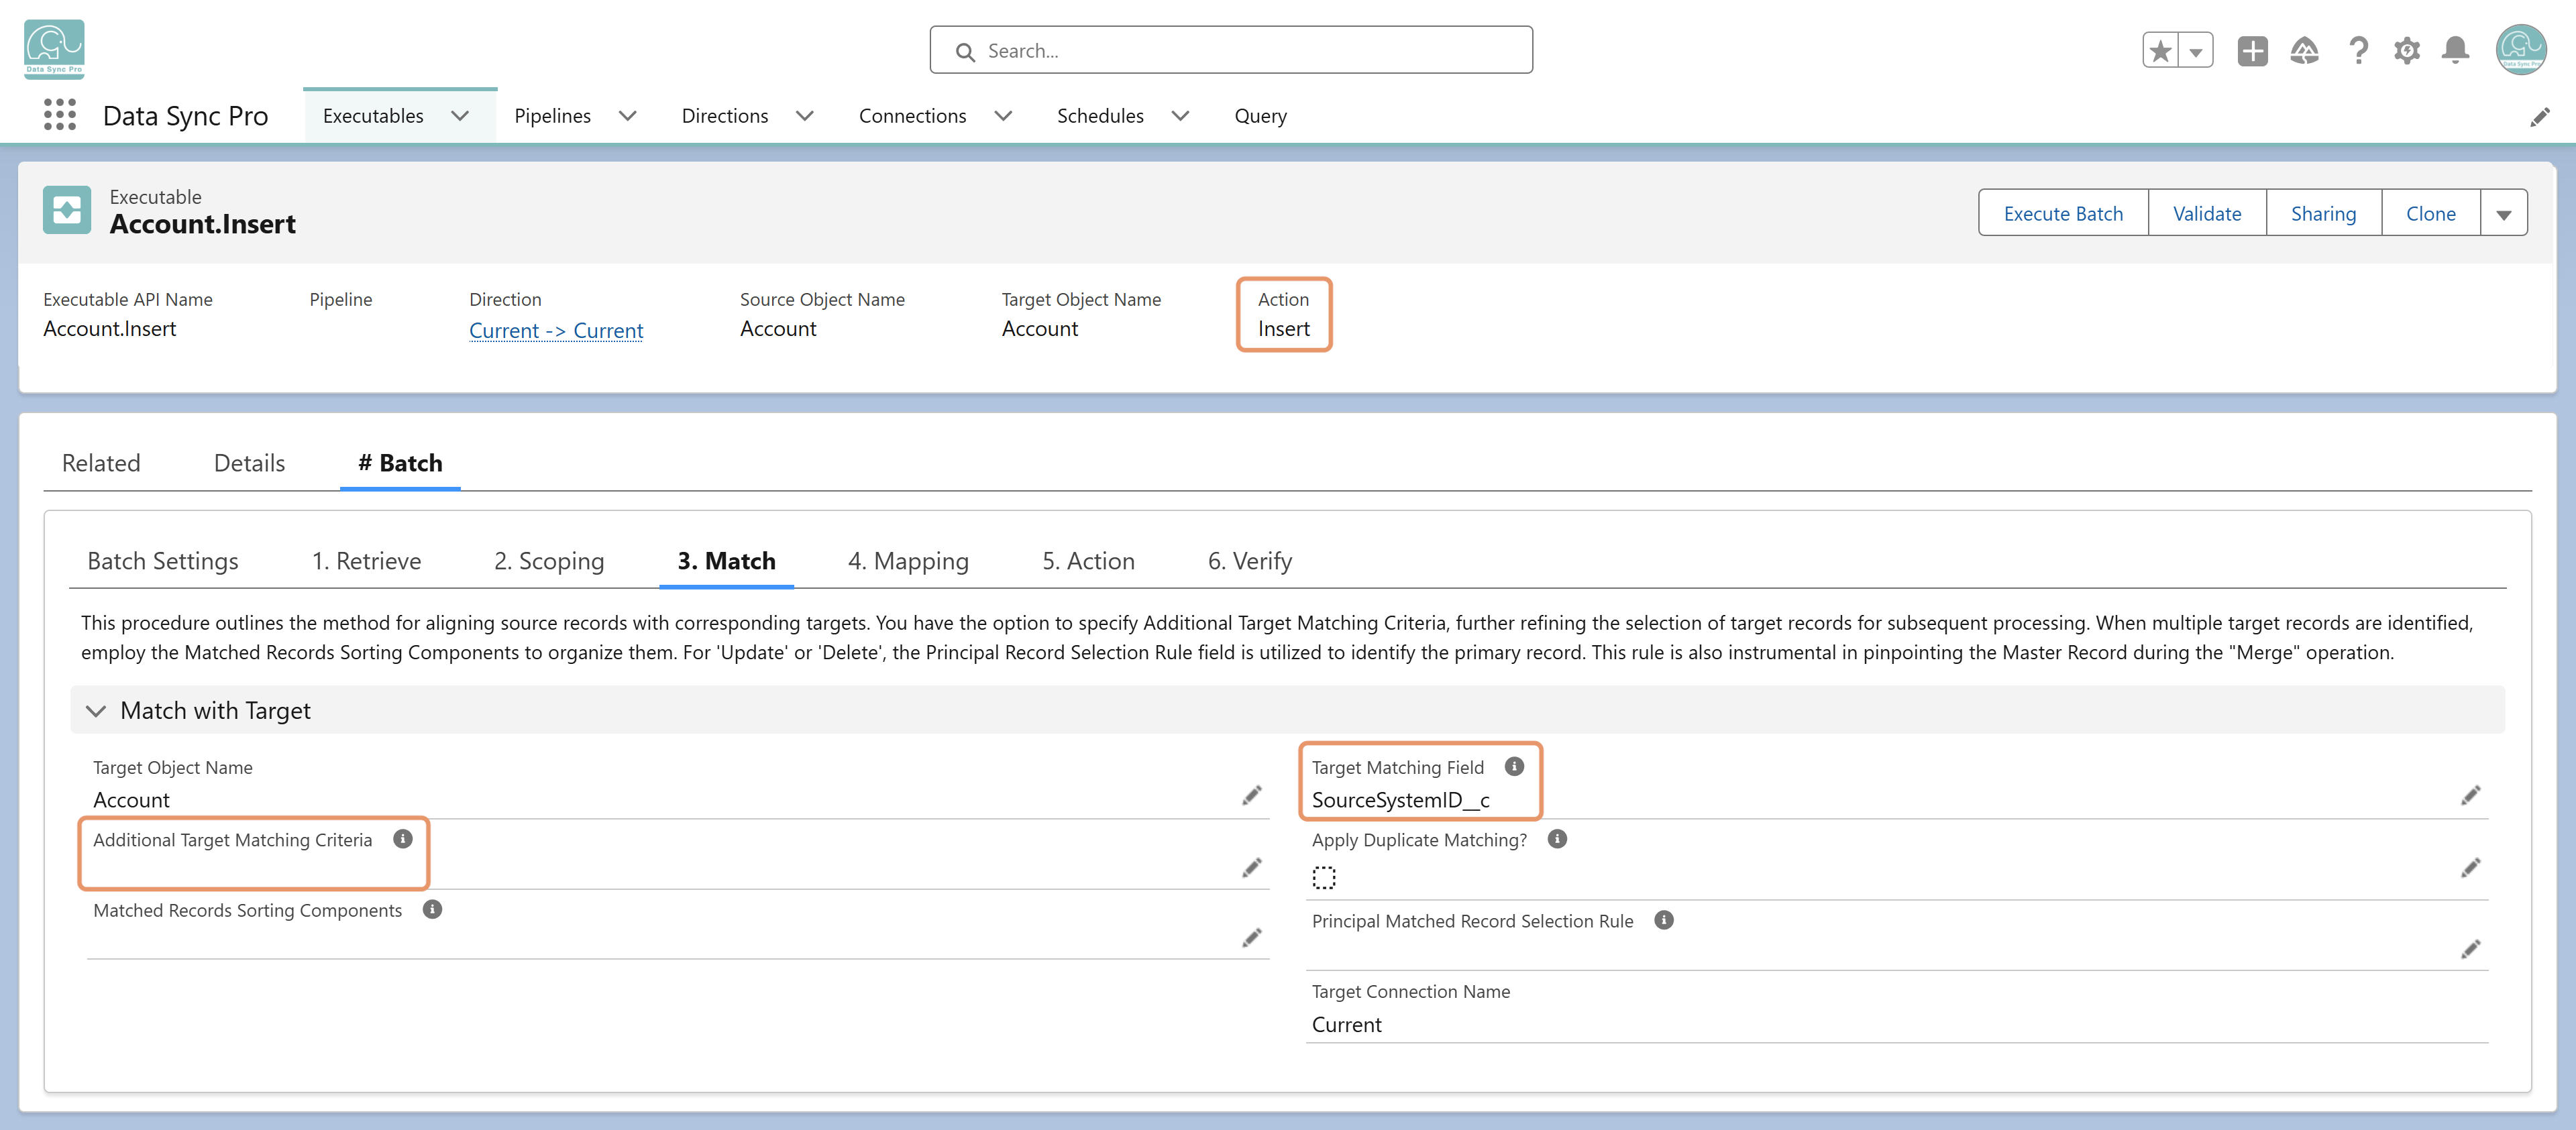
Task: Open the 1. Retrieve sub-tab
Action: pyautogui.click(x=366, y=561)
